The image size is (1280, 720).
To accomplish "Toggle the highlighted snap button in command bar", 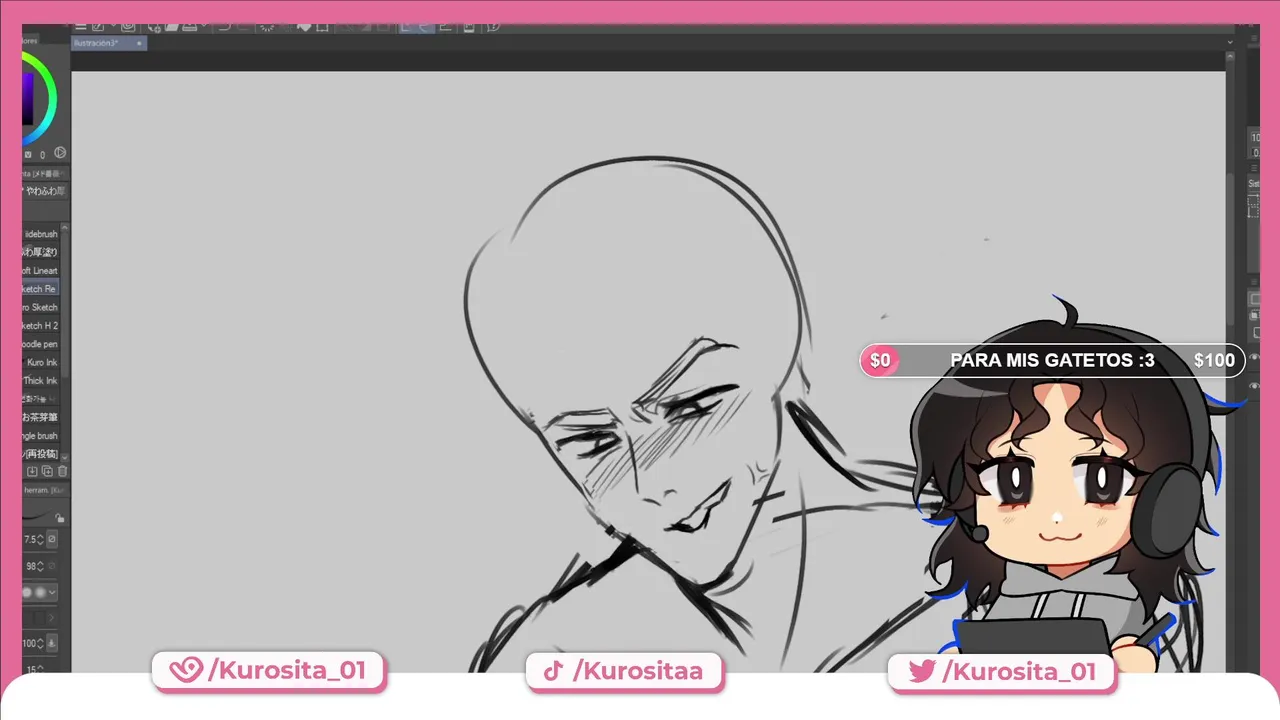I will 408,27.
